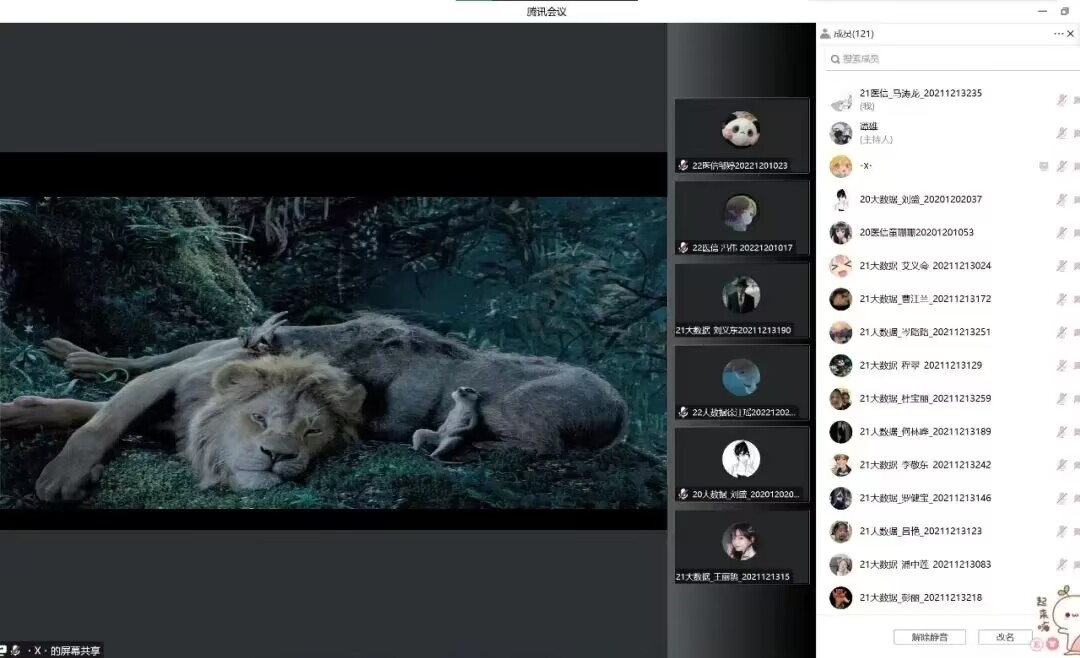Click mic icon for member 20211213083

click(1061, 565)
